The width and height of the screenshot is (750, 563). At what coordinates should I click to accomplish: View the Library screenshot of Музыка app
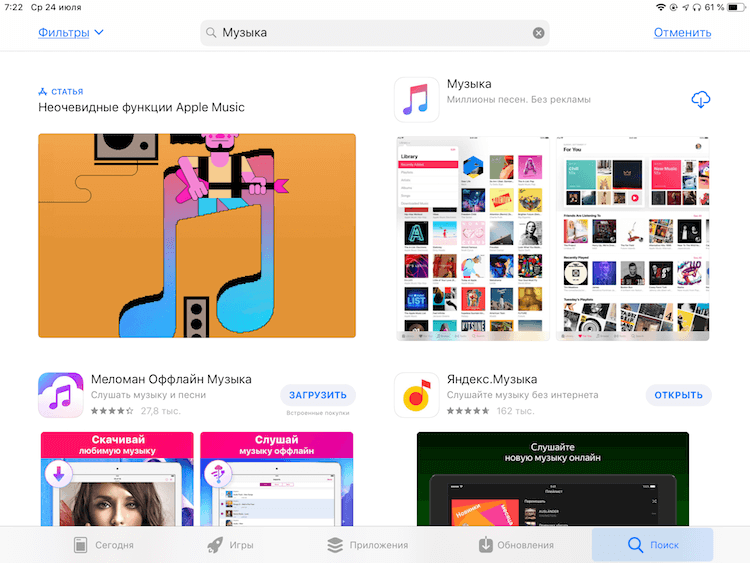click(x=473, y=238)
